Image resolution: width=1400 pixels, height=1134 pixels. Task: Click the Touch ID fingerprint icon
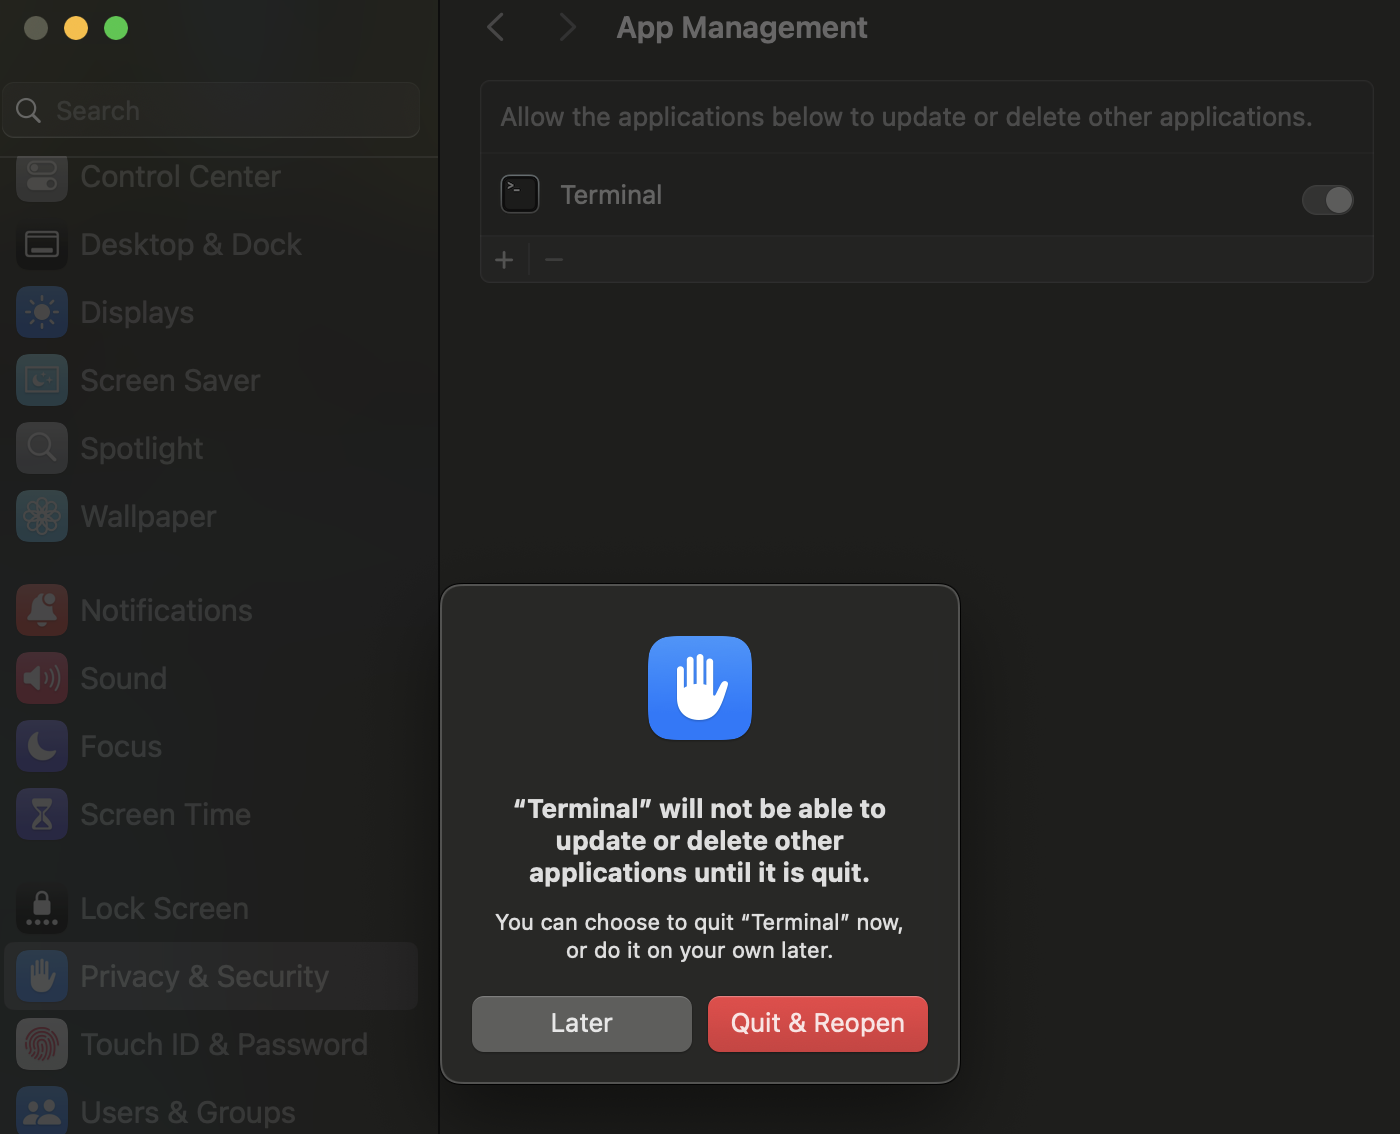pyautogui.click(x=42, y=1044)
